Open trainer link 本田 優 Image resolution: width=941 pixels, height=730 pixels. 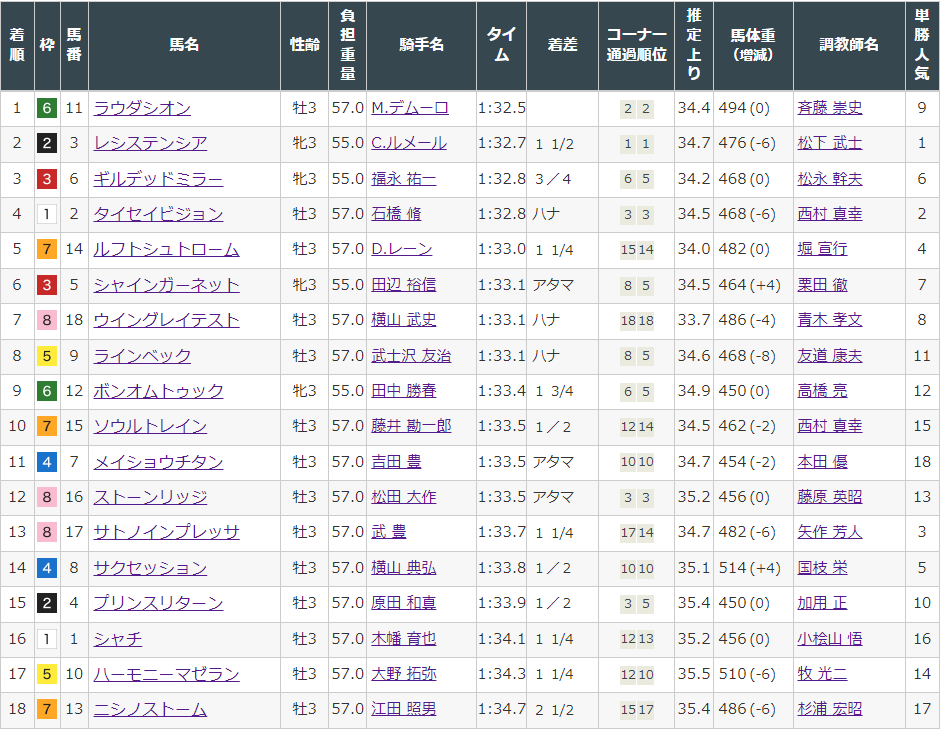coord(822,462)
